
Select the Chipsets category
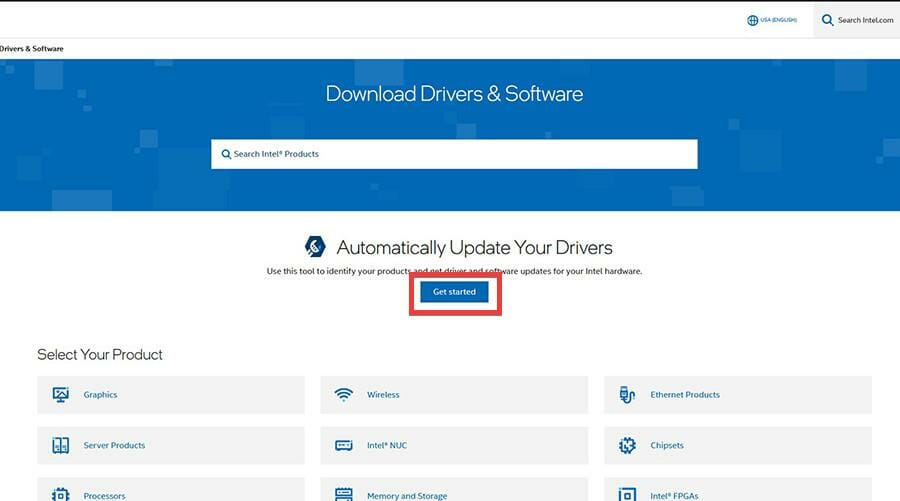[738, 445]
